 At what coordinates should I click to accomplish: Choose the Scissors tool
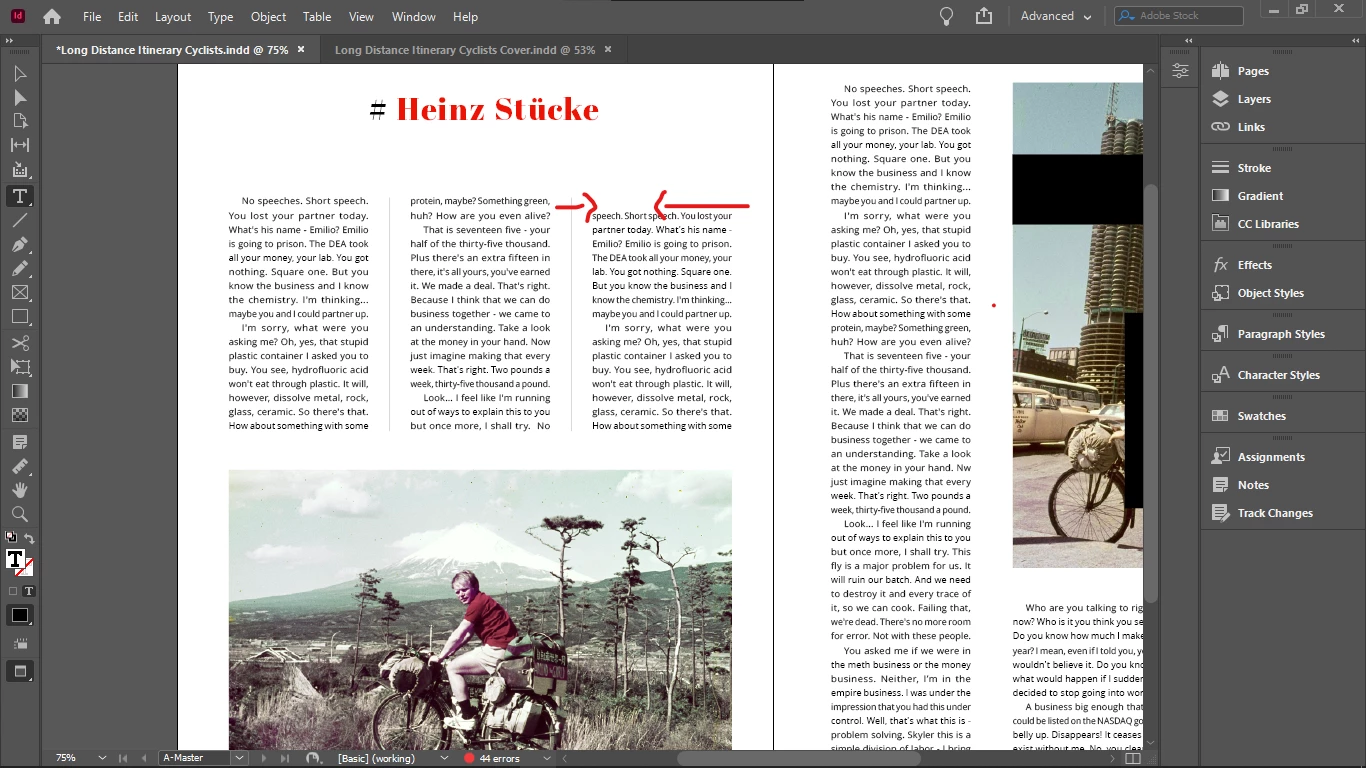pyautogui.click(x=20, y=343)
